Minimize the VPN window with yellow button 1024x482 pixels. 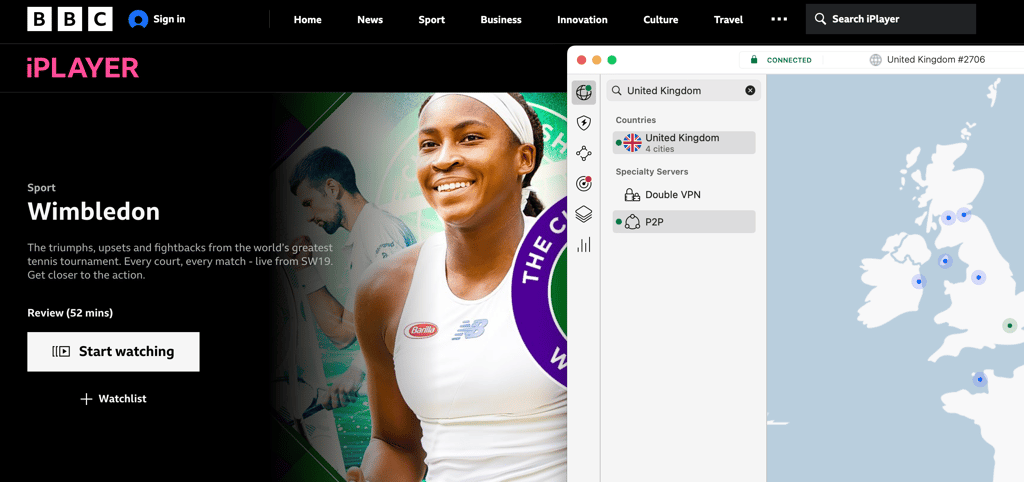[596, 60]
